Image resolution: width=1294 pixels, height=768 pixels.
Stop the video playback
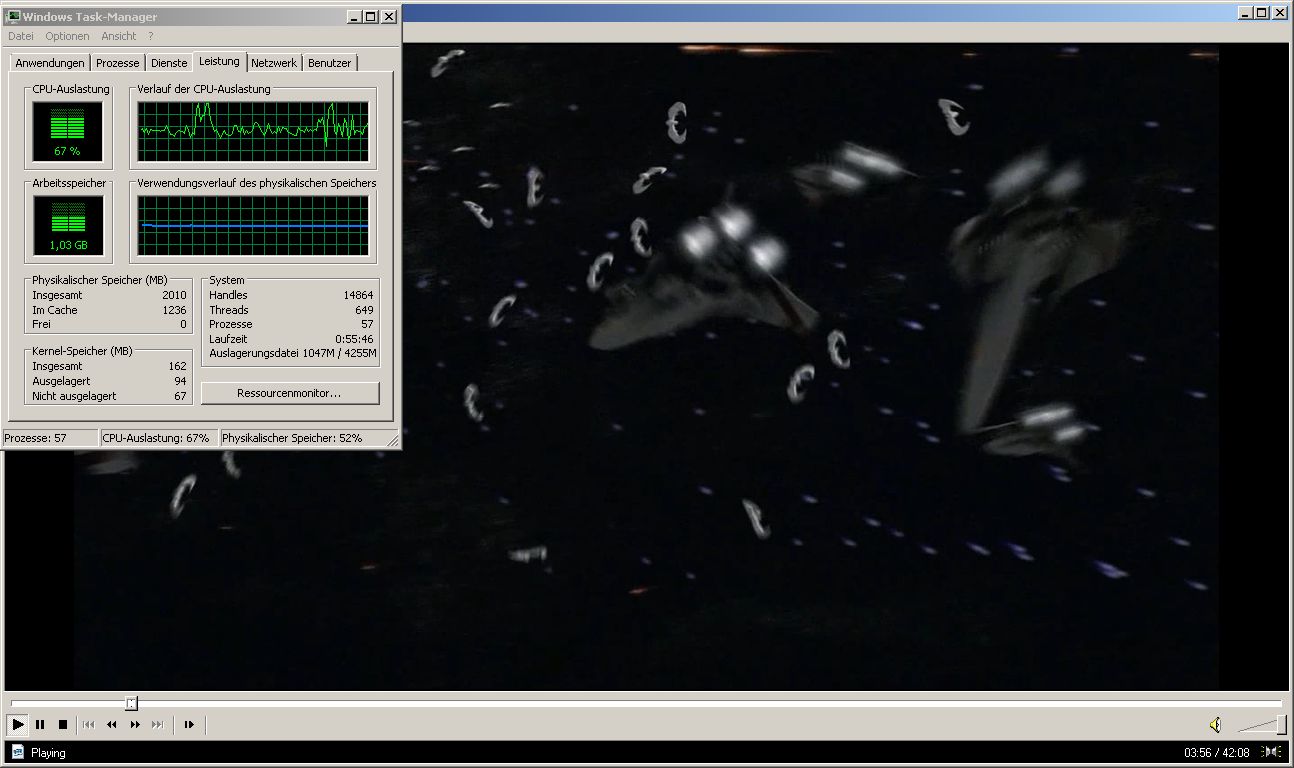pos(62,725)
